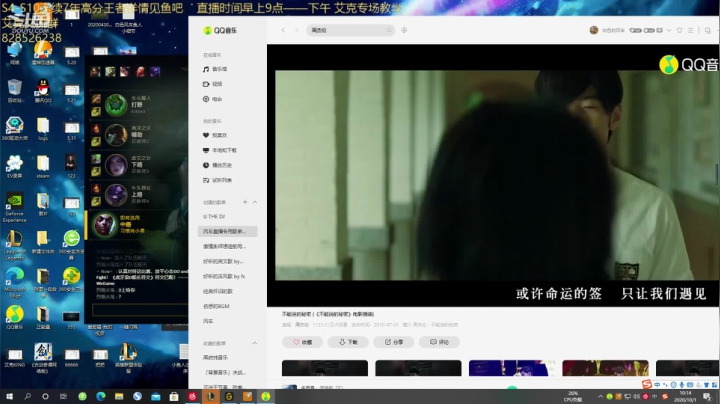
Task: Show hidden tray icons chevron
Action: 600,396
